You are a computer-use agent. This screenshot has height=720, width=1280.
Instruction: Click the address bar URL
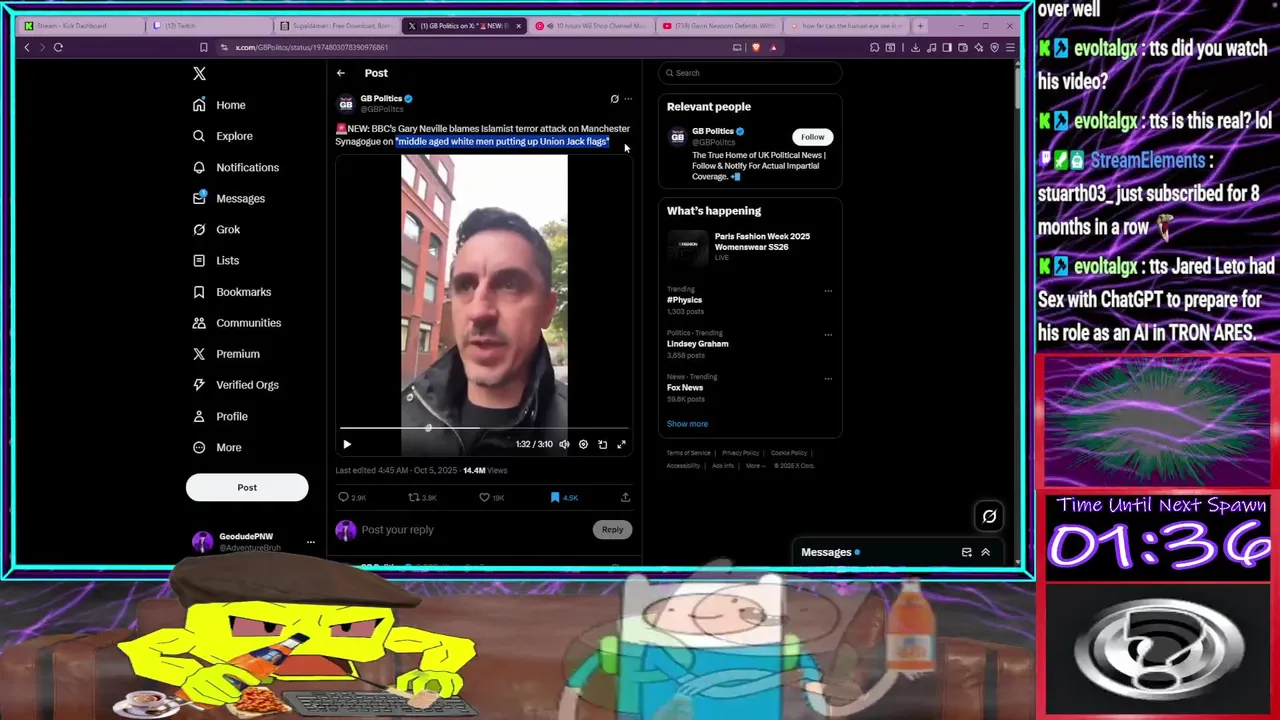[312, 47]
